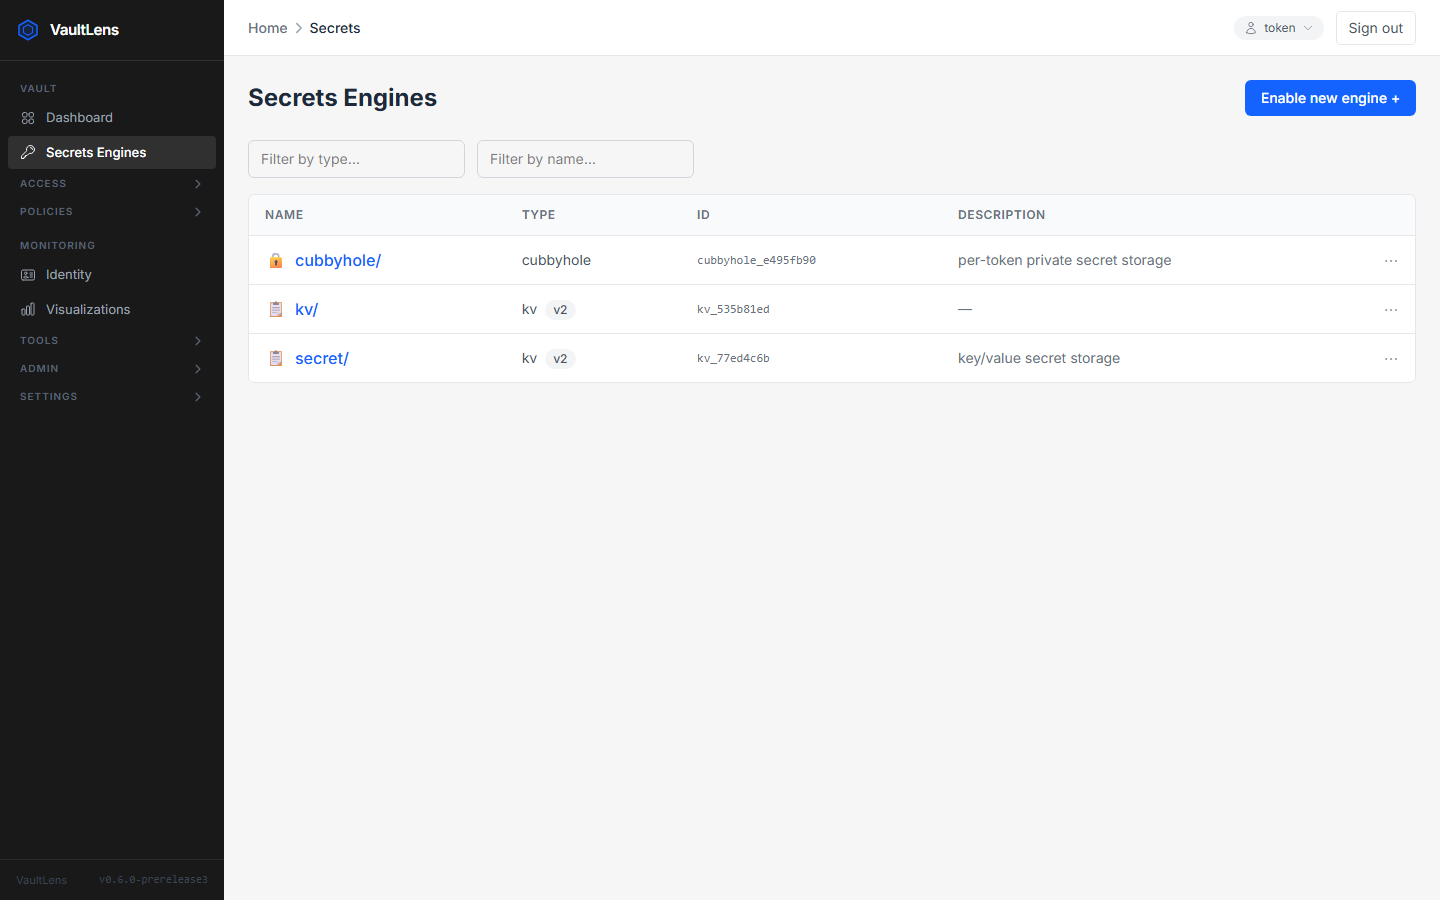Open the token user dropdown
This screenshot has width=1440, height=900.
coord(1278,28)
